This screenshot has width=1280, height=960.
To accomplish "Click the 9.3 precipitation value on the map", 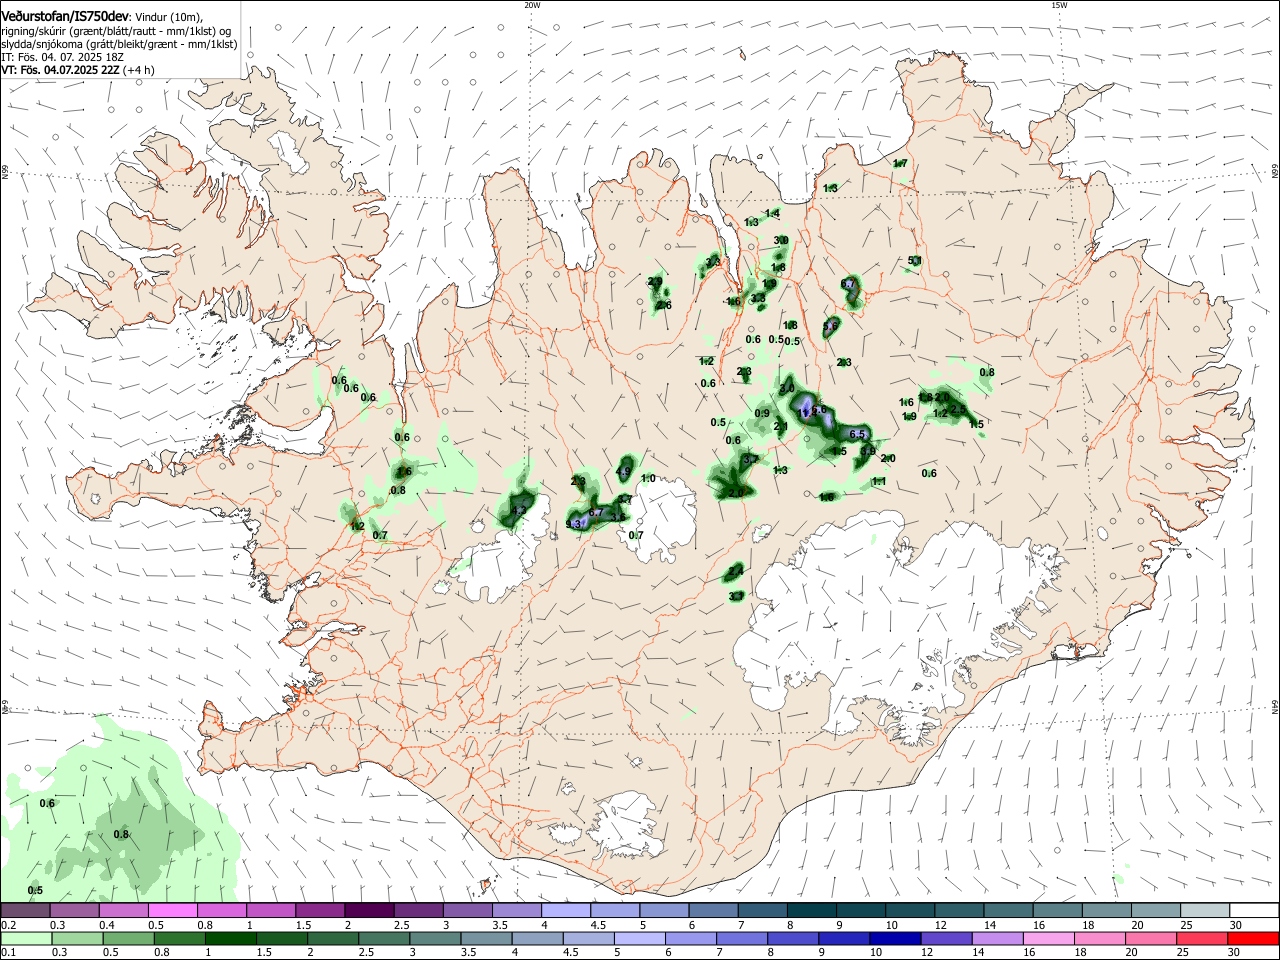I will [573, 524].
